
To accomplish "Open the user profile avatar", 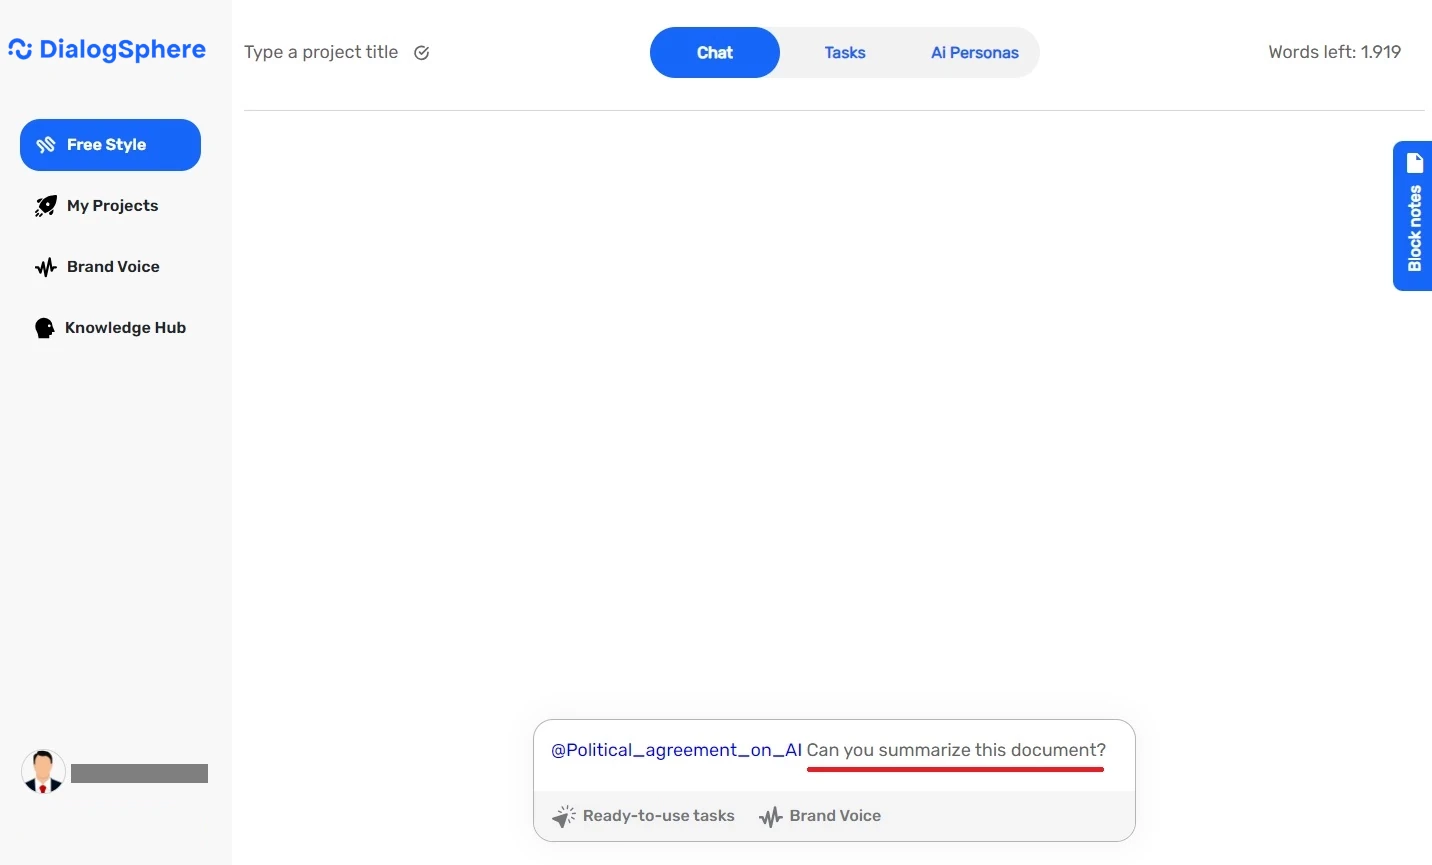I will pyautogui.click(x=43, y=772).
